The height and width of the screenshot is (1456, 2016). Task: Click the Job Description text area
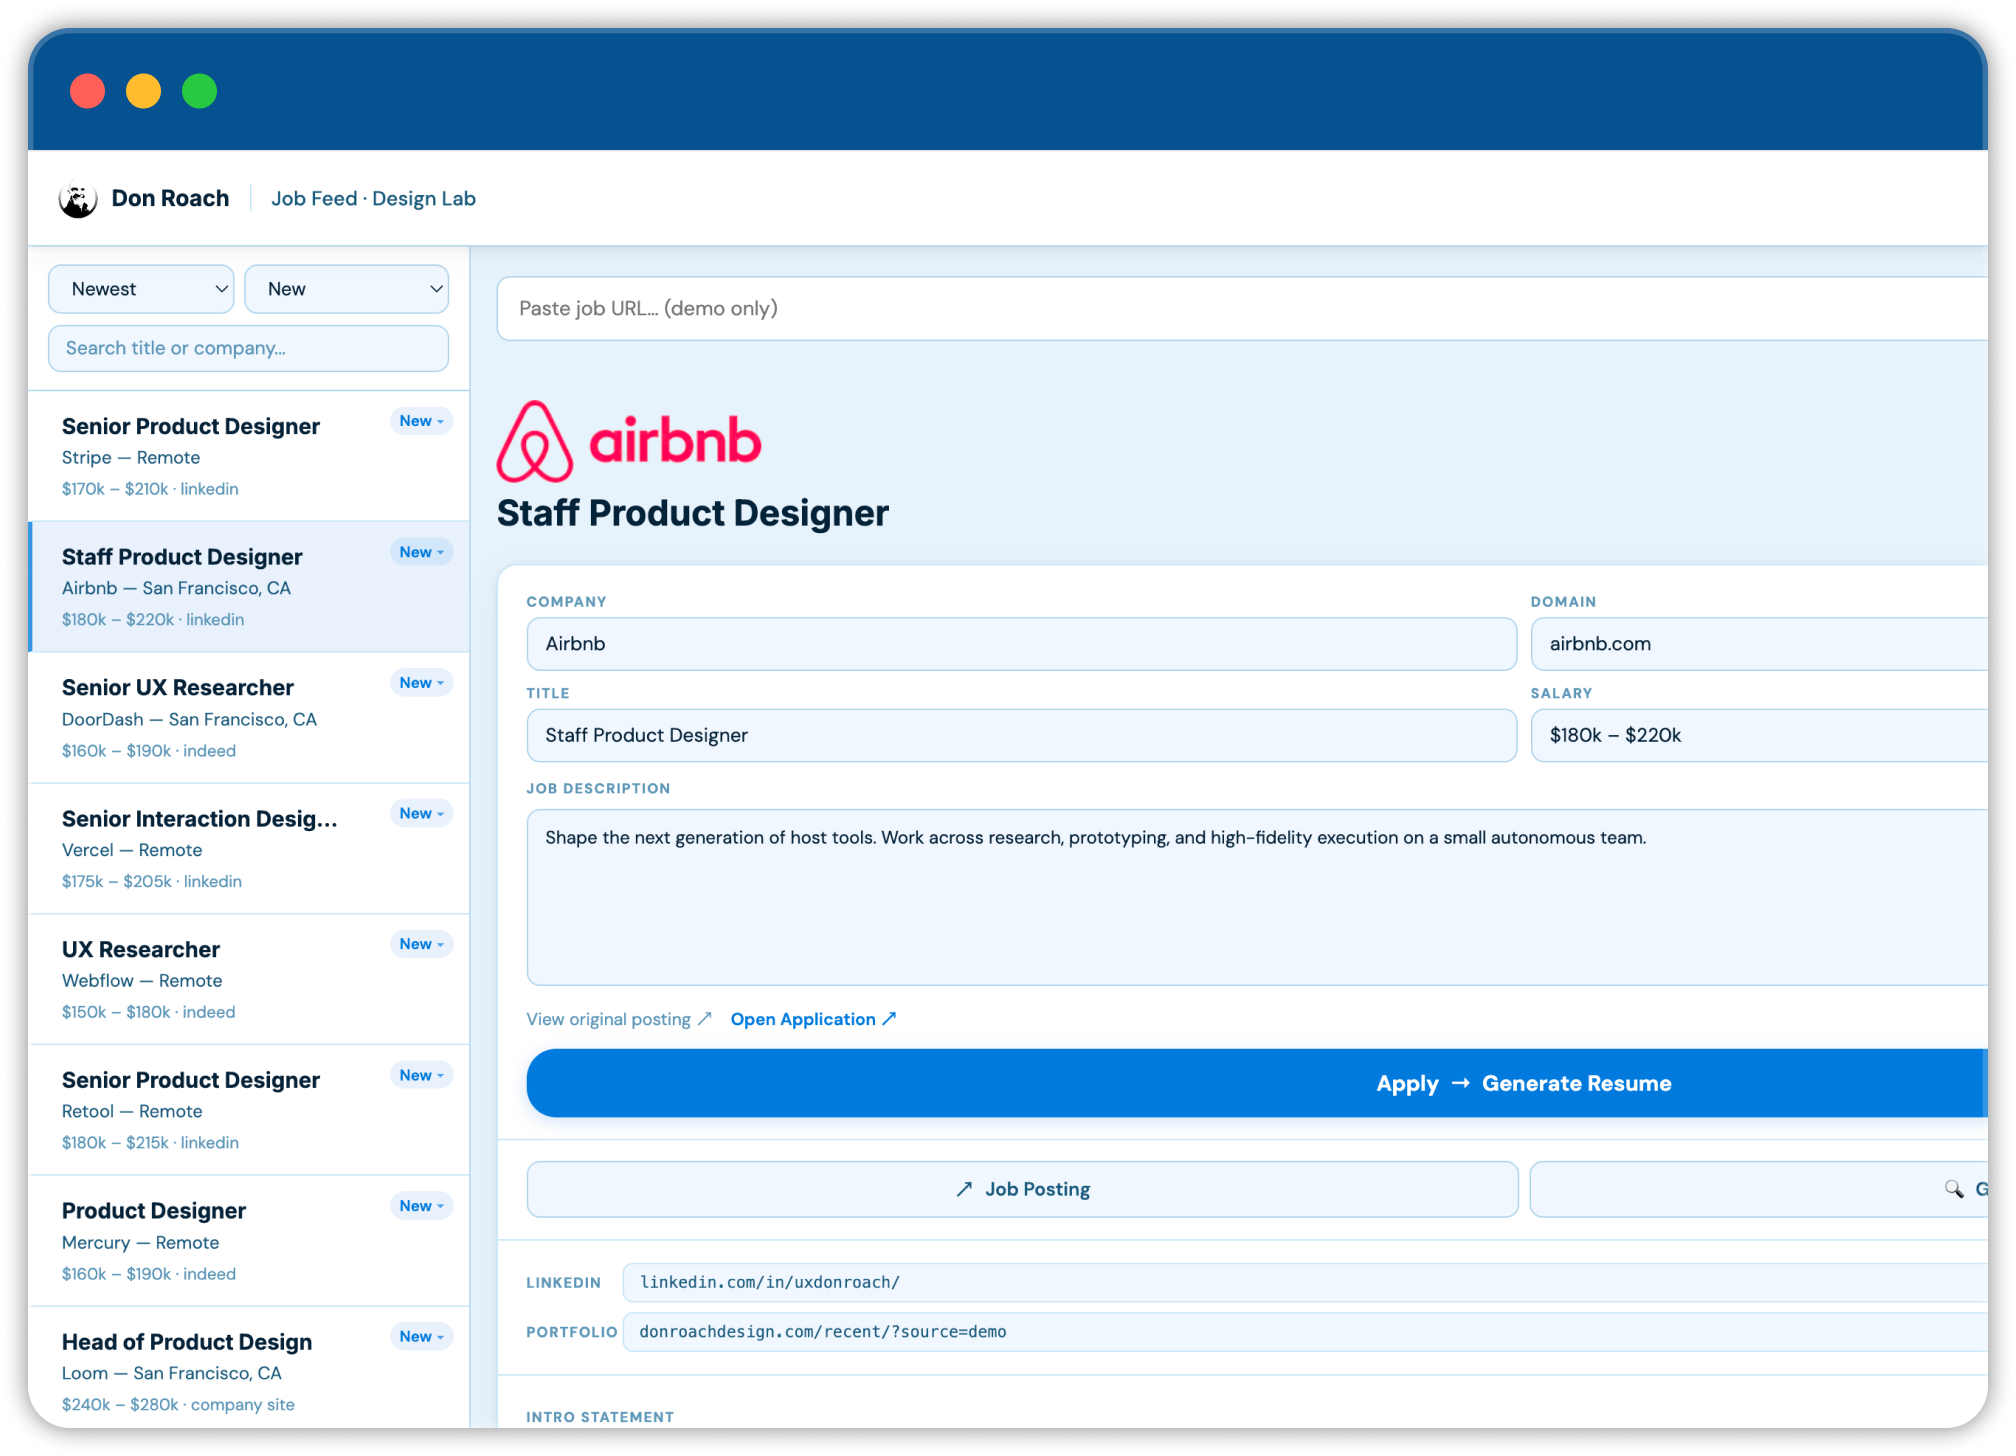pos(1257,897)
